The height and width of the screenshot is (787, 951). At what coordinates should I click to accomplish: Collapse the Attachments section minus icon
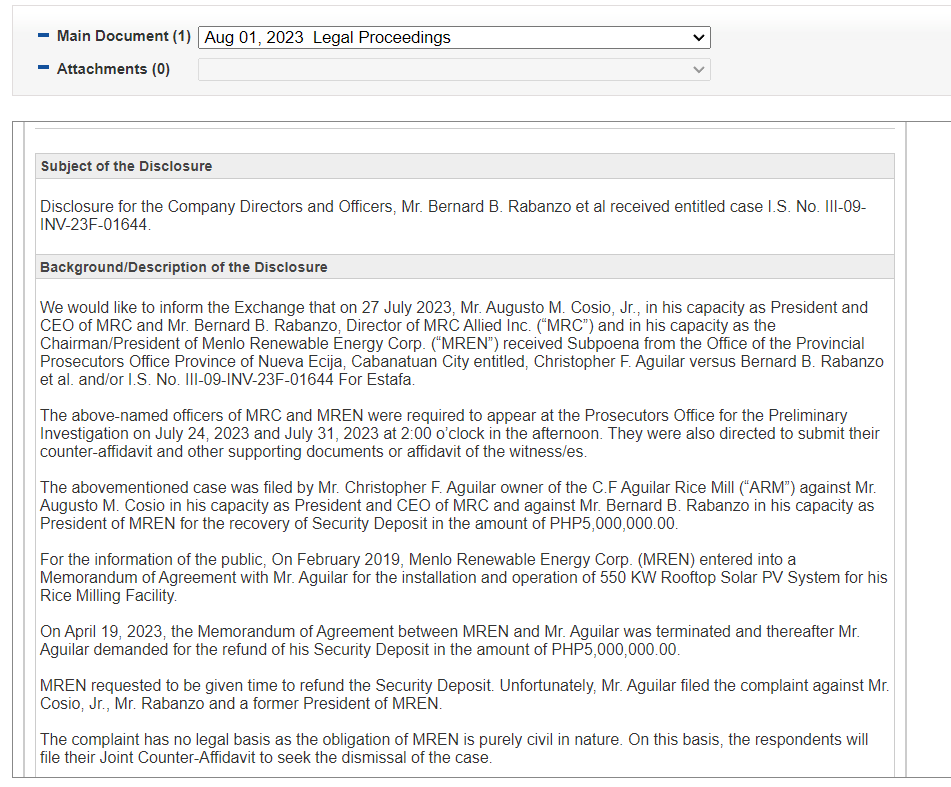tap(43, 68)
